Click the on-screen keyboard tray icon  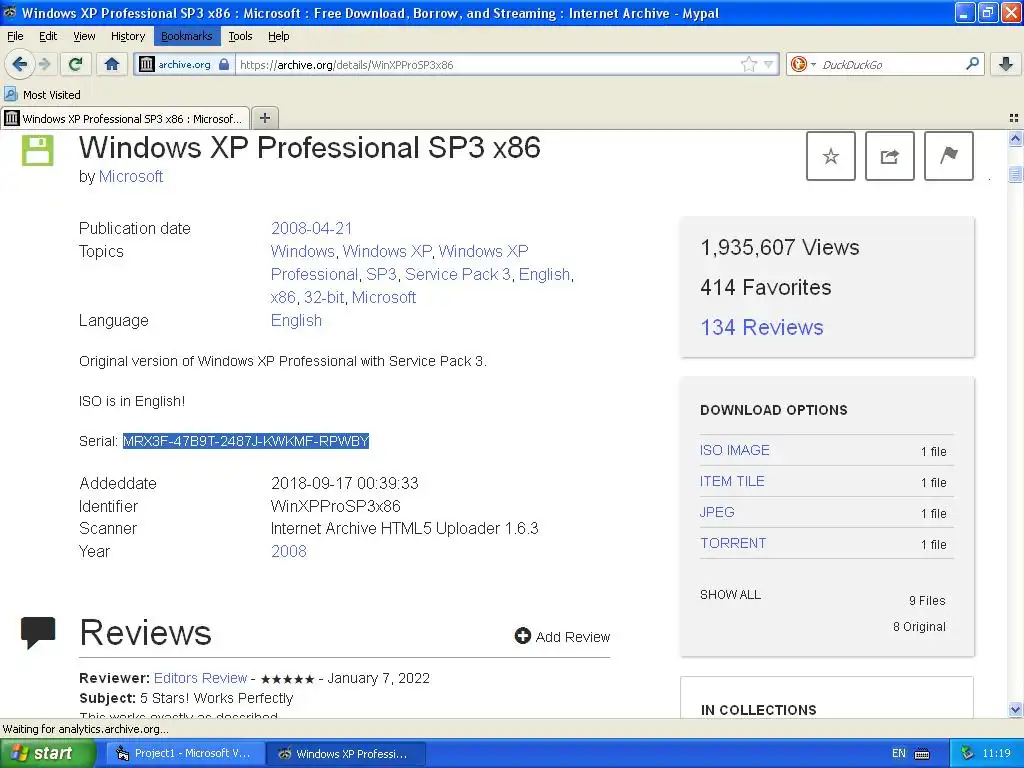(x=922, y=754)
